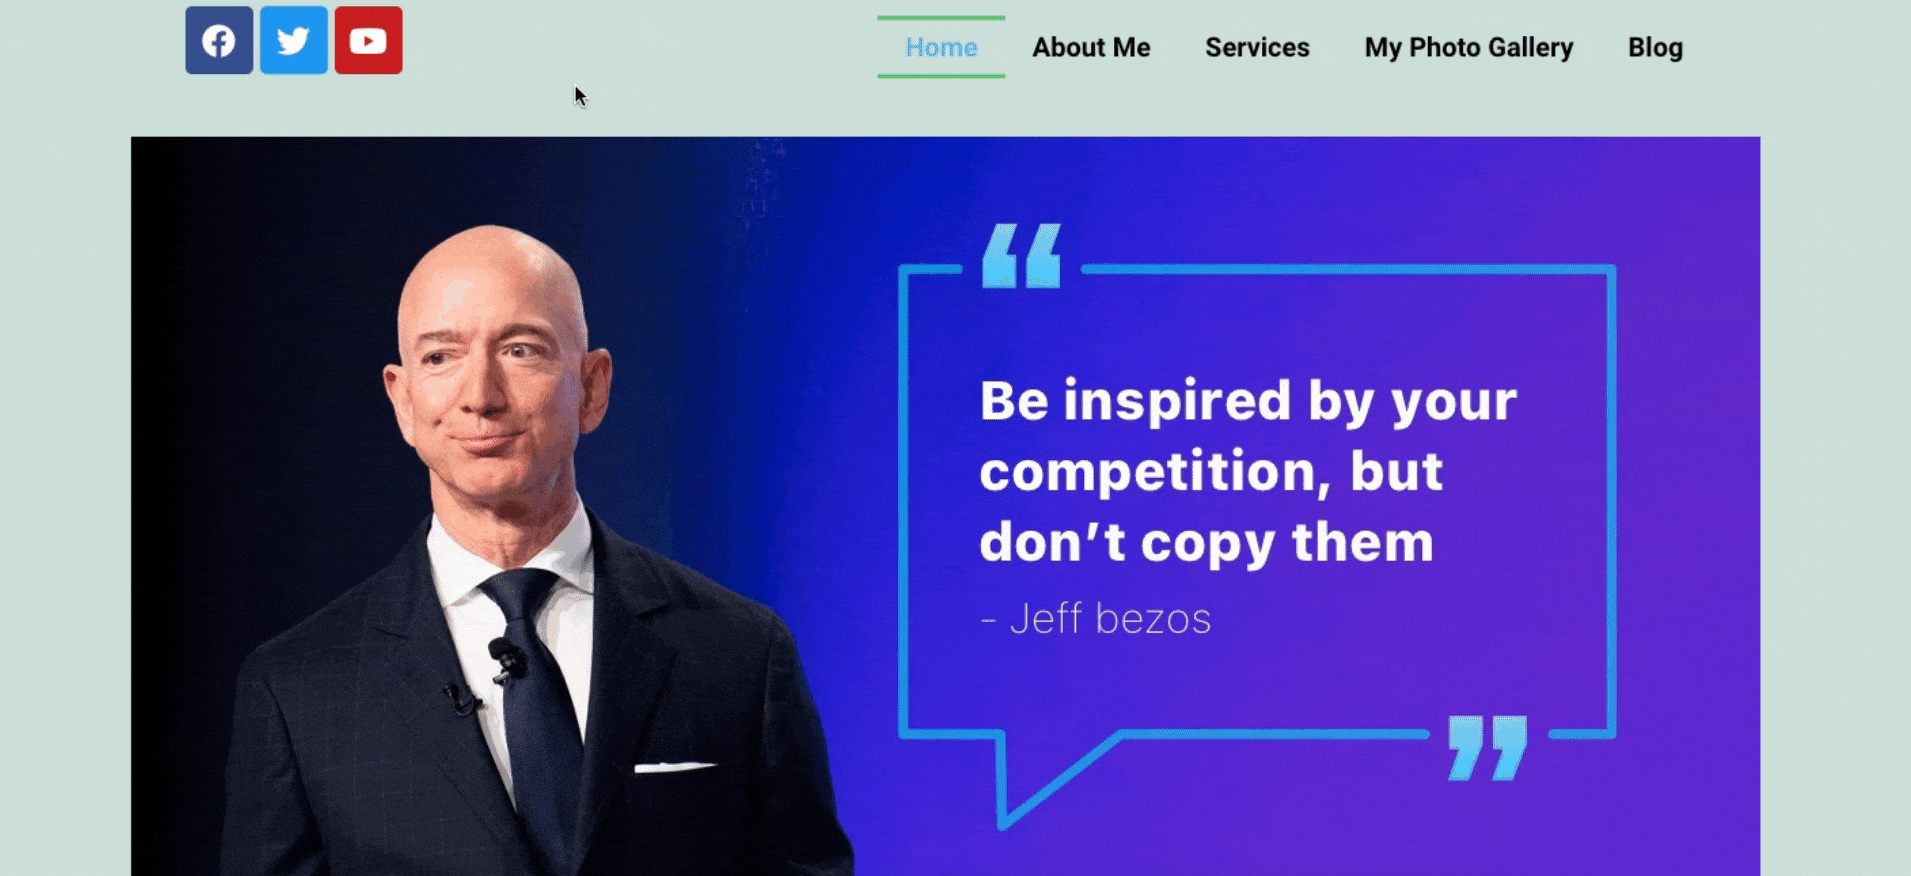Click the closing quotation mark graphic

pos(1488,747)
